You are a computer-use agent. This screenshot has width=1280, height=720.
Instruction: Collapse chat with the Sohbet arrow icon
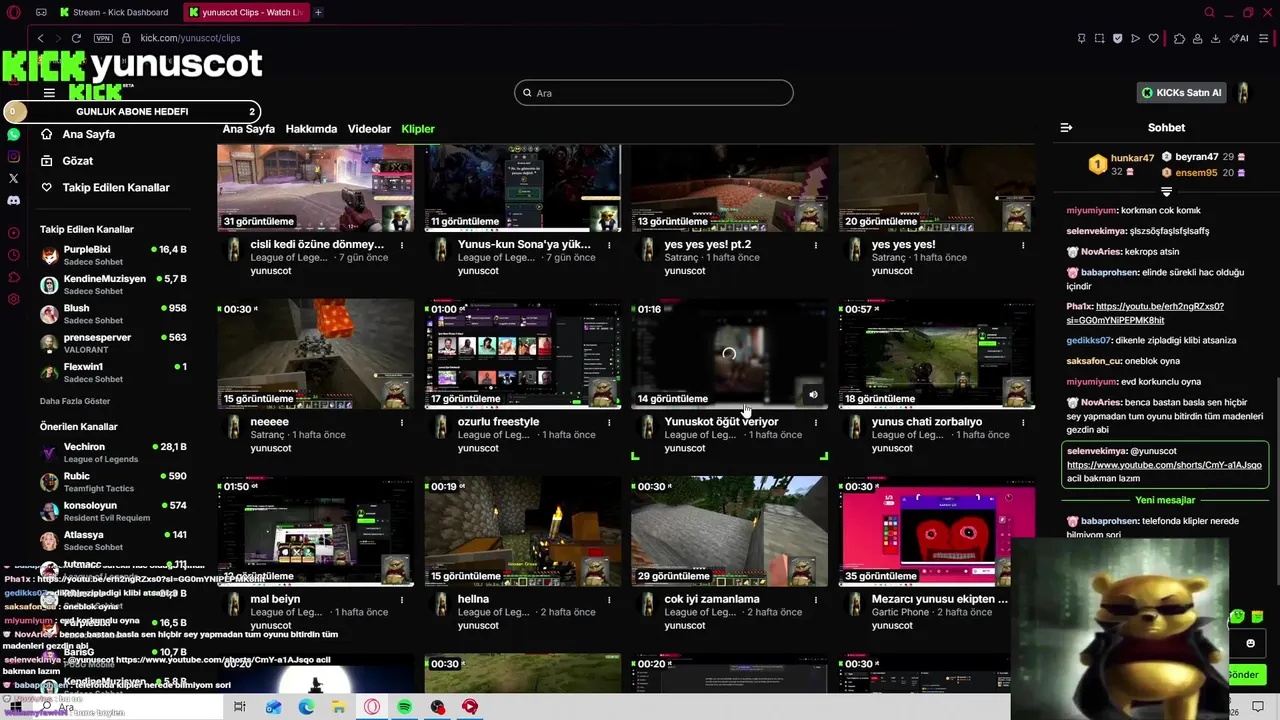click(1066, 127)
